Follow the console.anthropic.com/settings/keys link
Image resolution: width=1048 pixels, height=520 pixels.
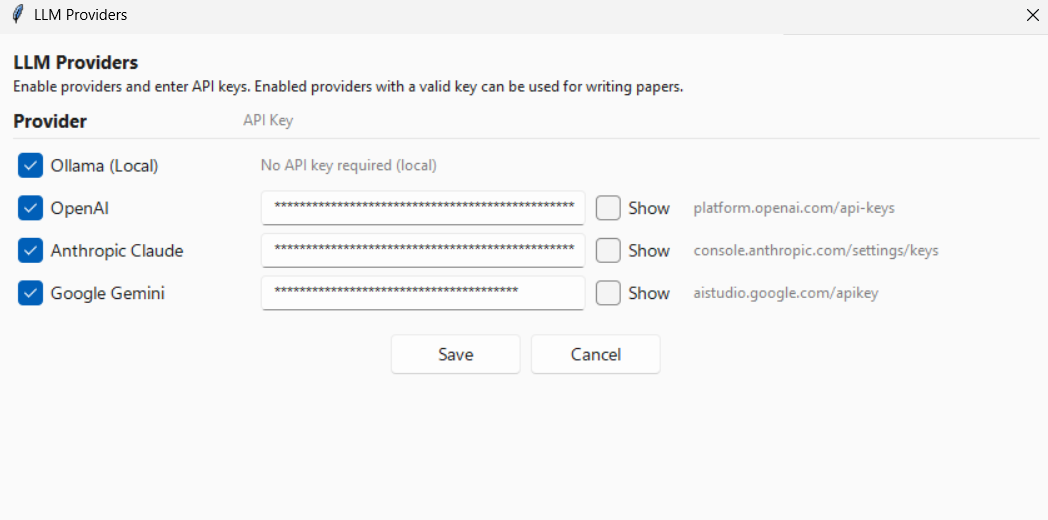[x=816, y=251]
